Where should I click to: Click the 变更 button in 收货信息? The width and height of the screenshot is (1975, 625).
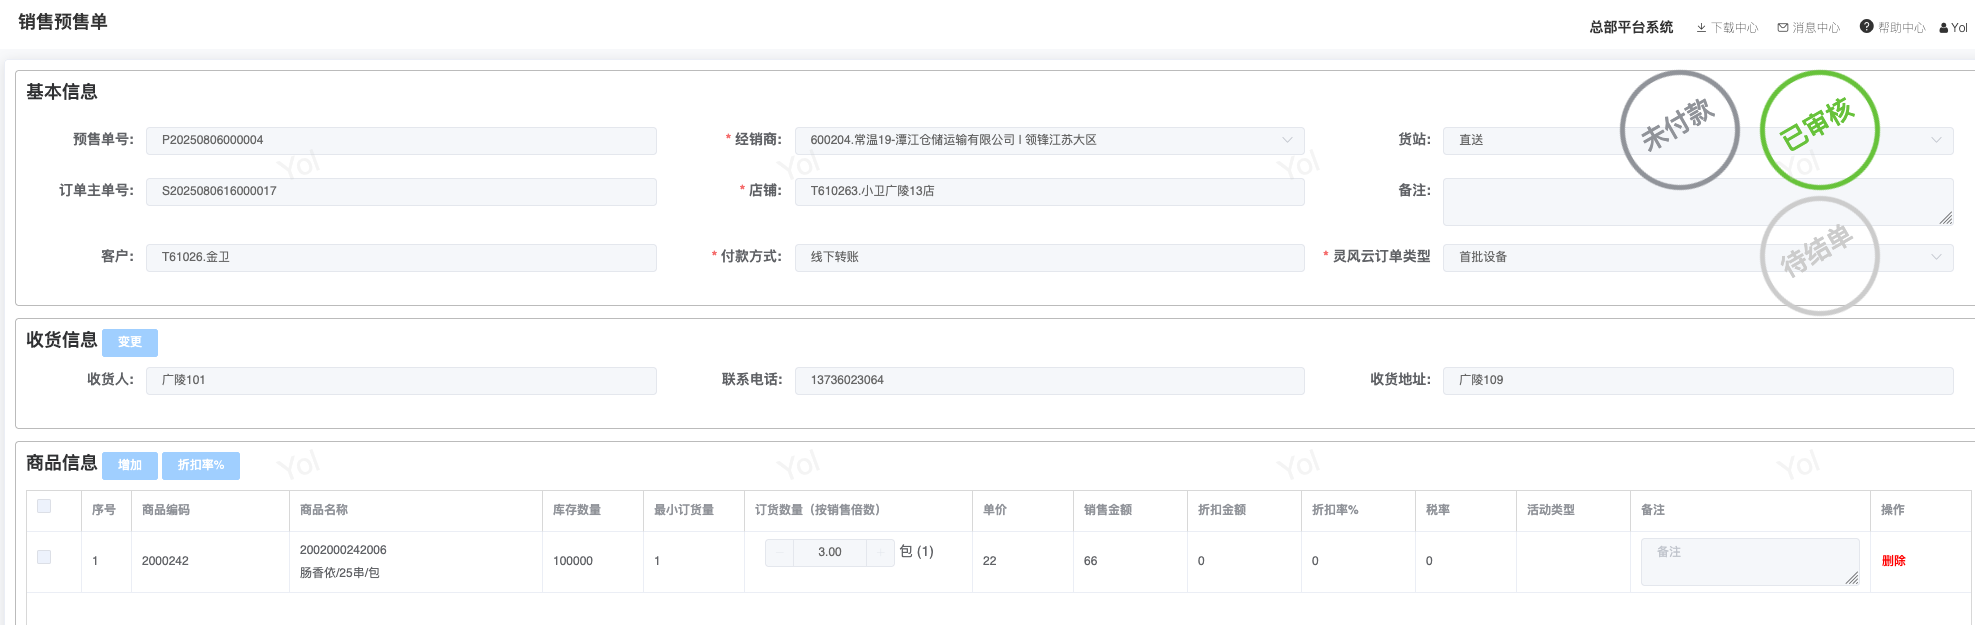click(130, 342)
